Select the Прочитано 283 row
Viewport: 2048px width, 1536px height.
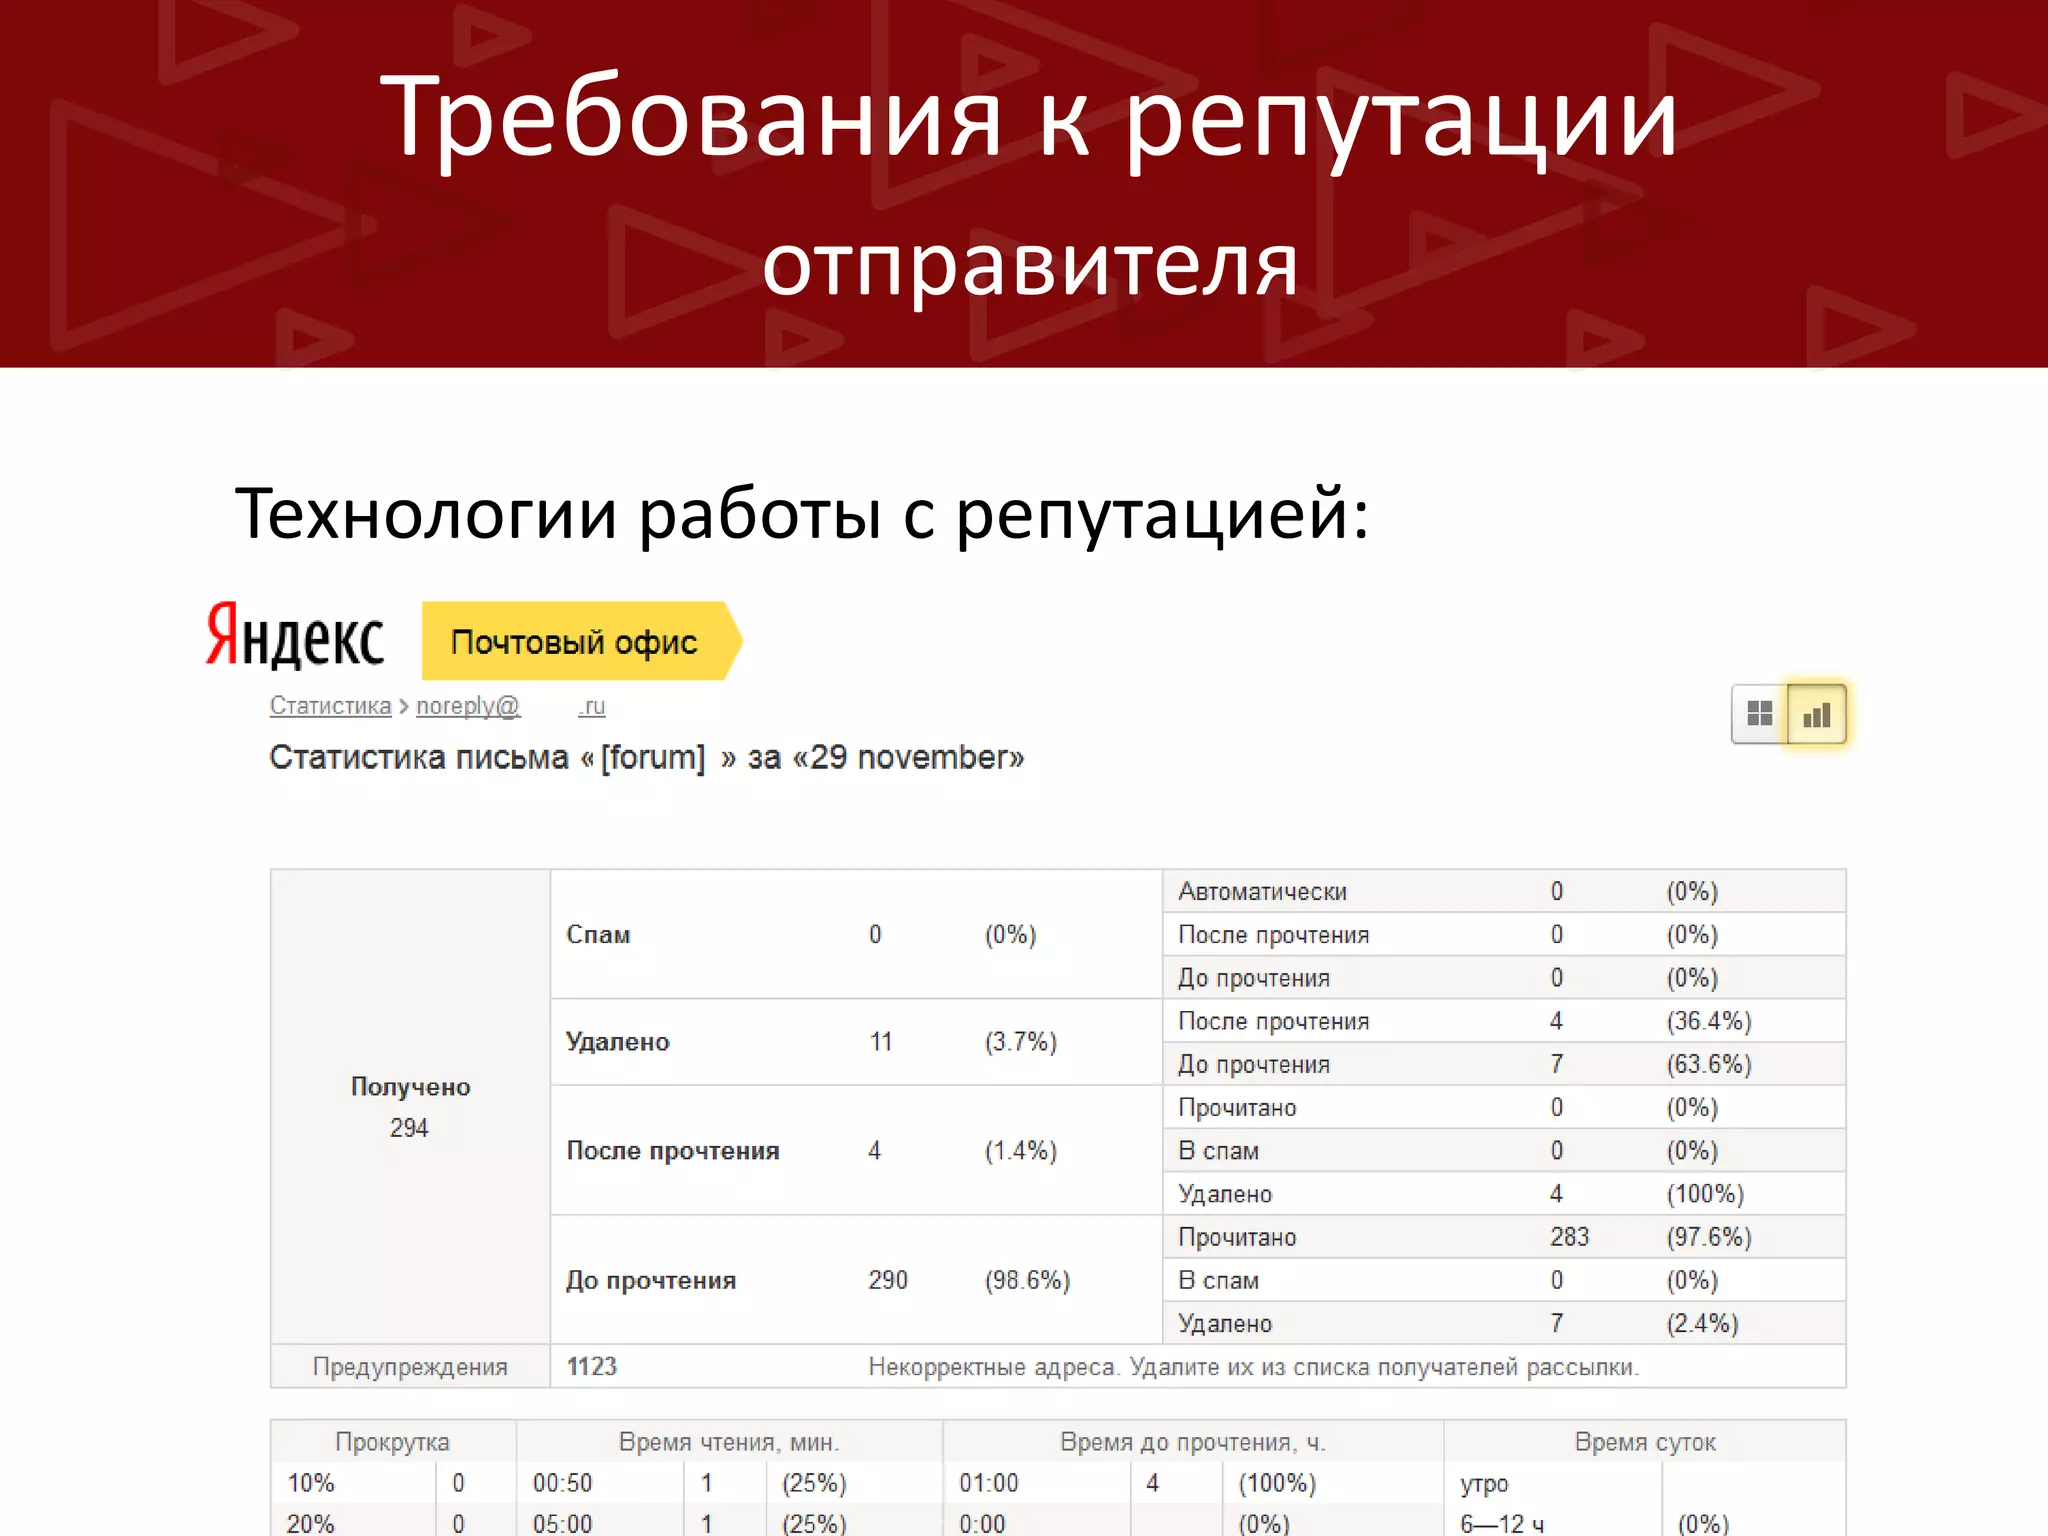[x=1504, y=1237]
